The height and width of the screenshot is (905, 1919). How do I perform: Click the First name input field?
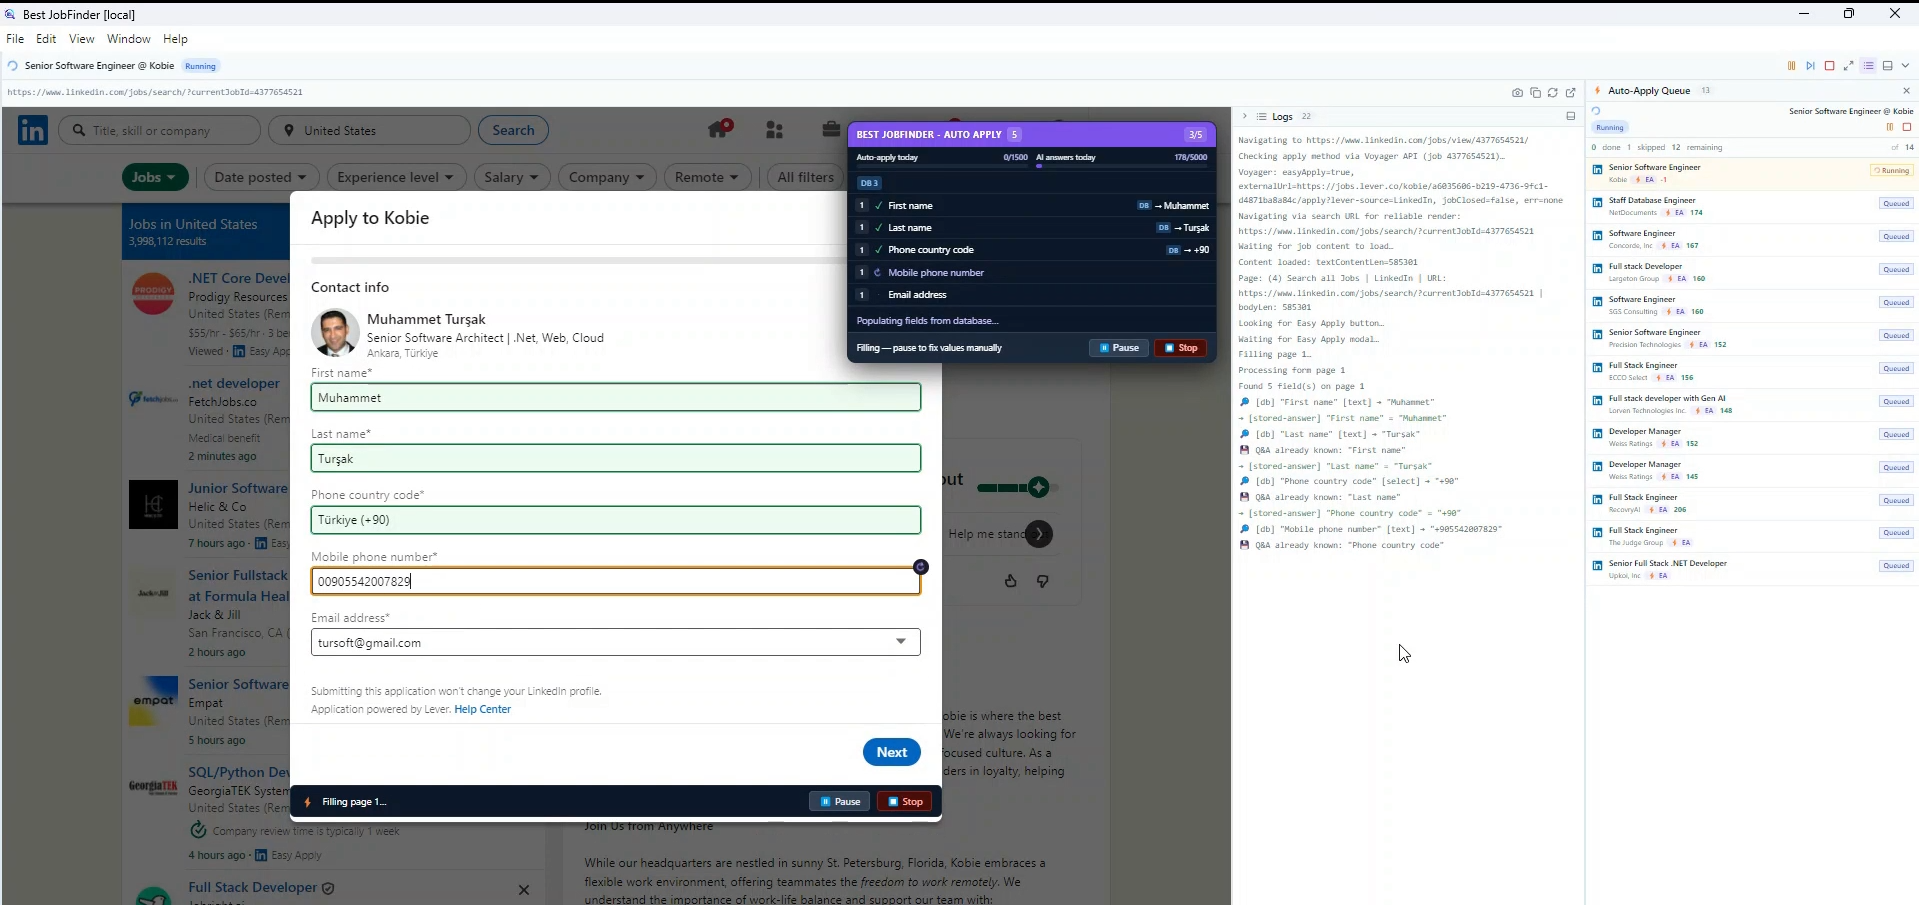point(616,397)
